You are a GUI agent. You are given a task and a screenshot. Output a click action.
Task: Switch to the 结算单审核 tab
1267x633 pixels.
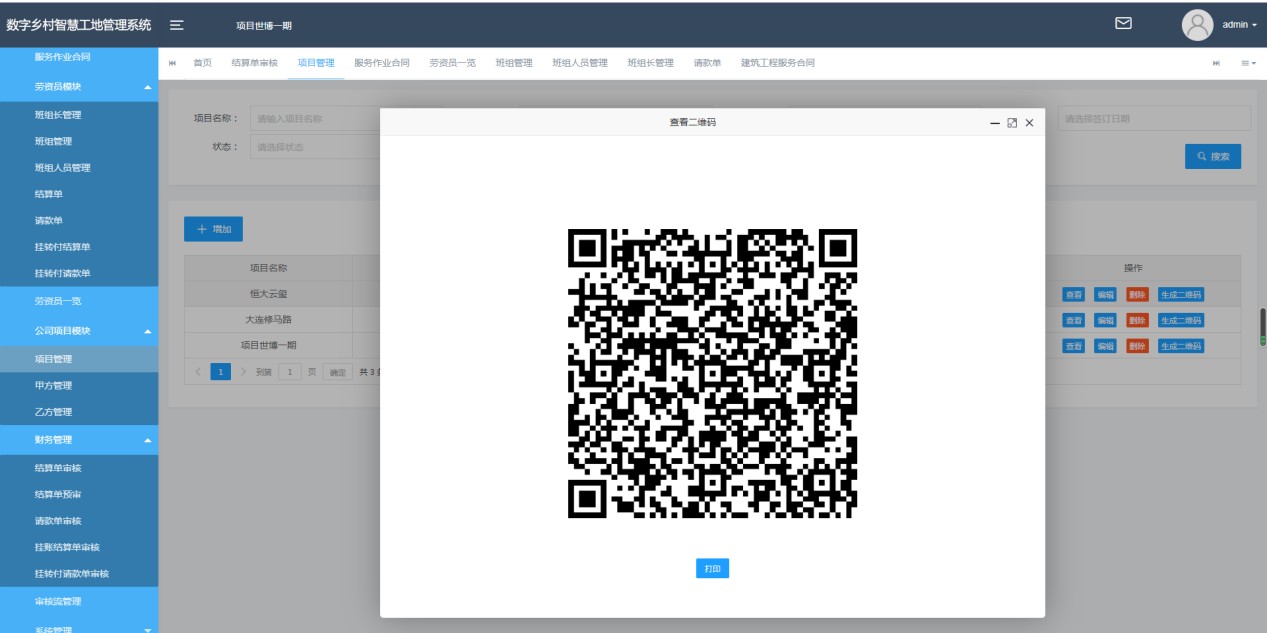pos(254,63)
